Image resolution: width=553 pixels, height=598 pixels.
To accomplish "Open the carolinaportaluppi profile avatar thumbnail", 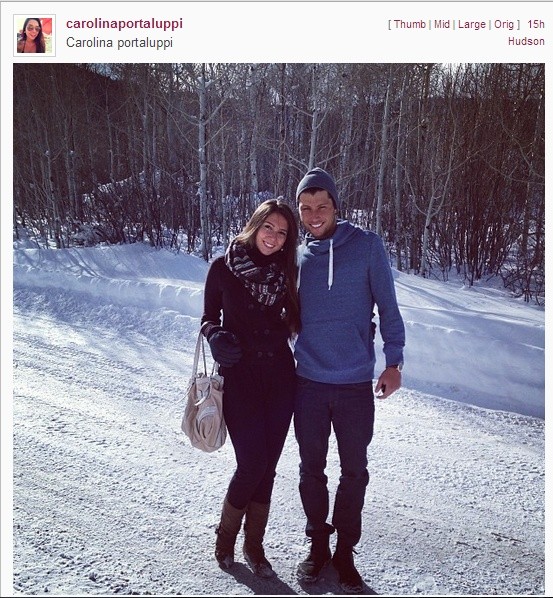I will (34, 35).
